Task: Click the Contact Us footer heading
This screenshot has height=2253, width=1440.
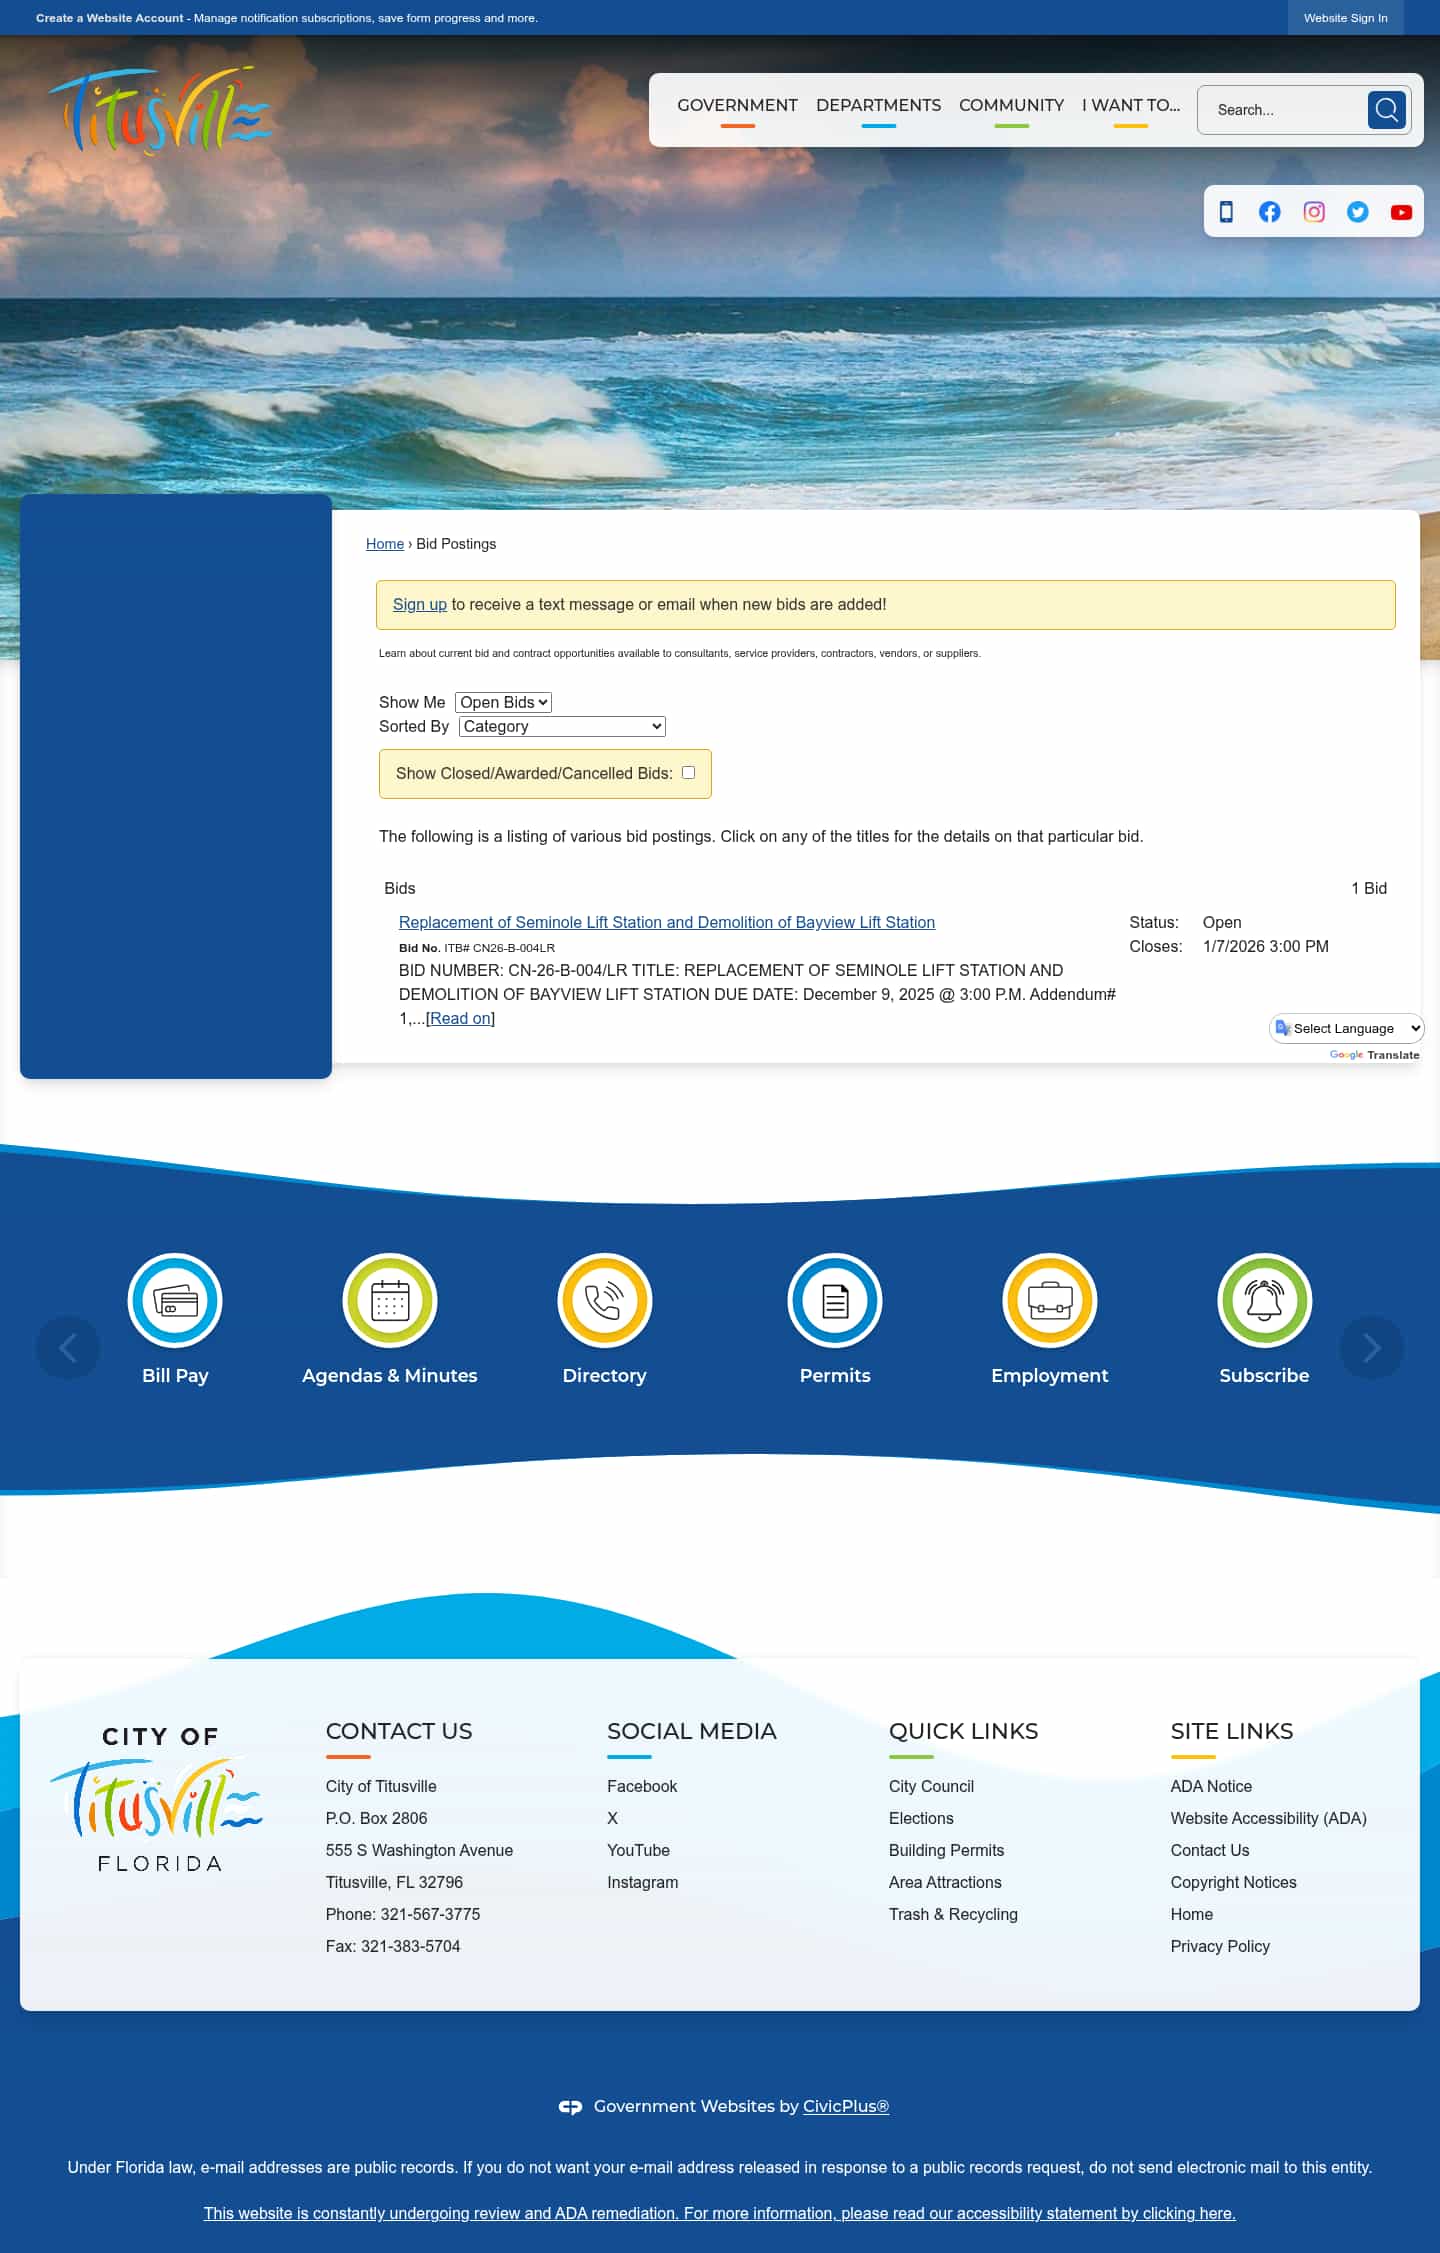Action: 399,1731
